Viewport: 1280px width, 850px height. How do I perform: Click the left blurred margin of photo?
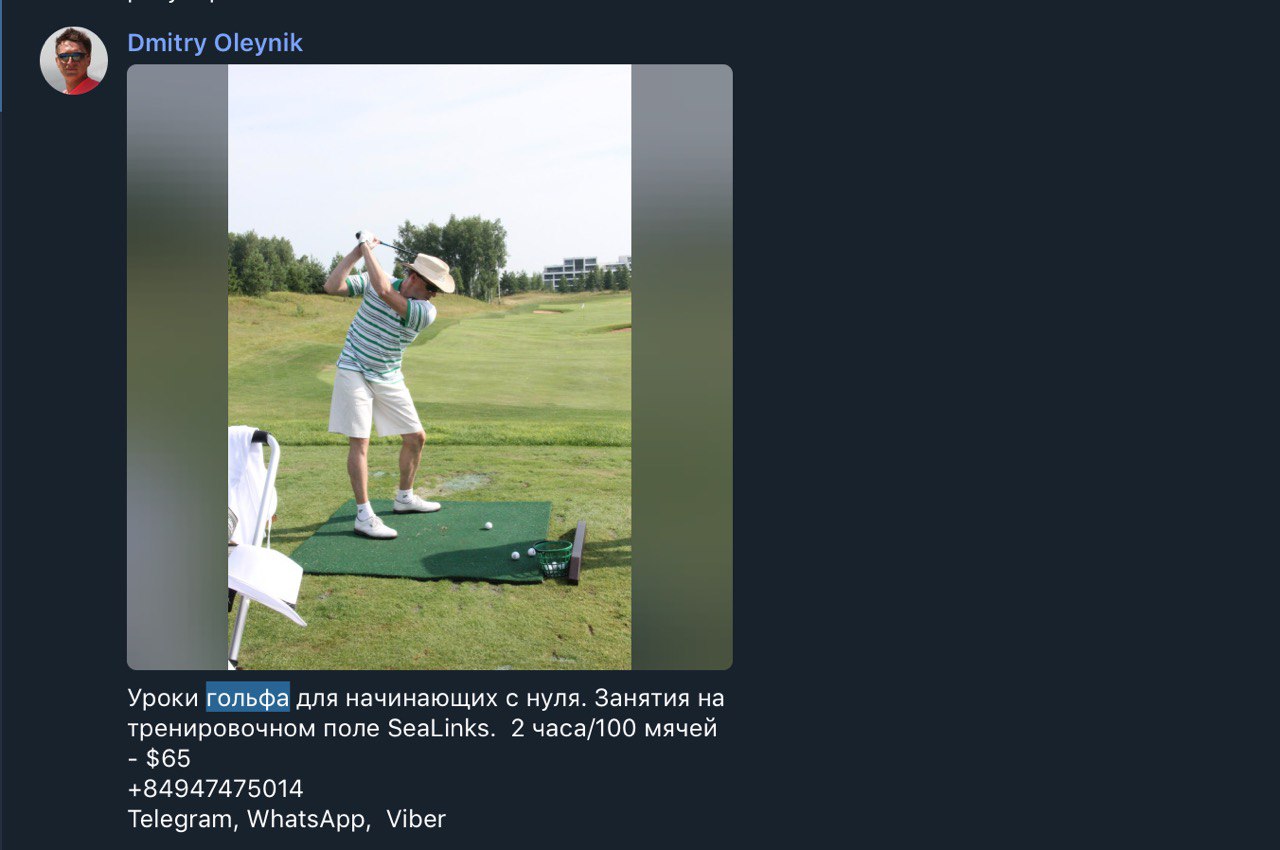pyautogui.click(x=178, y=367)
